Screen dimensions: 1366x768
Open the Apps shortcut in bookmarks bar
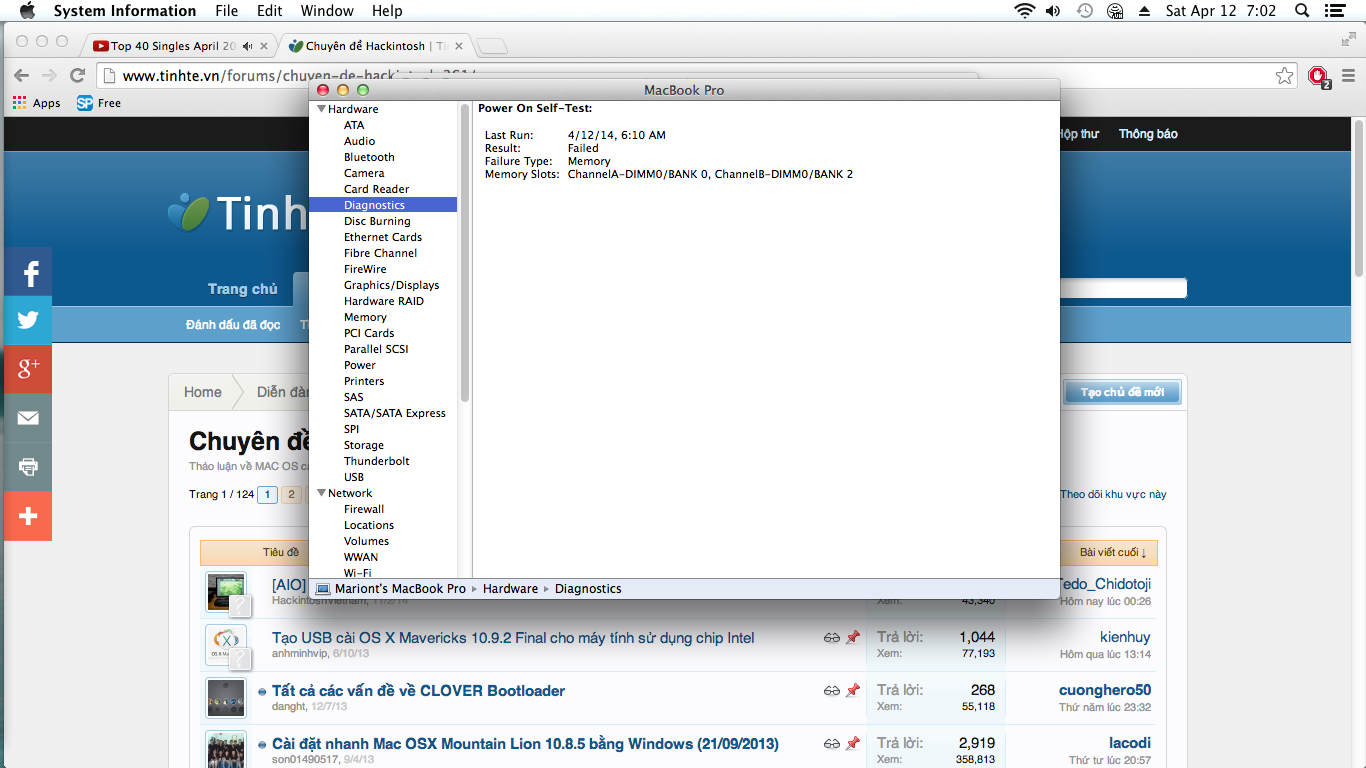tap(36, 103)
